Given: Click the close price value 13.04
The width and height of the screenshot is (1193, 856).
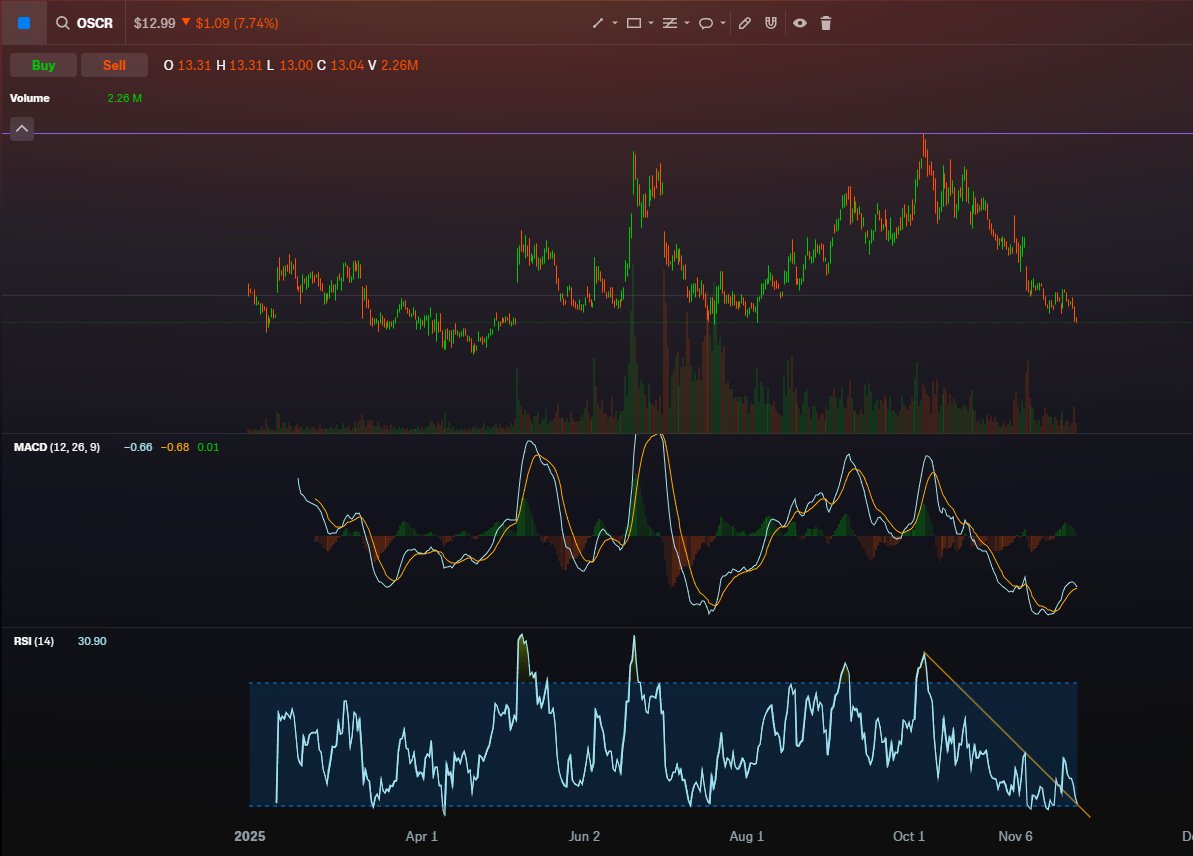Looking at the screenshot, I should point(347,65).
